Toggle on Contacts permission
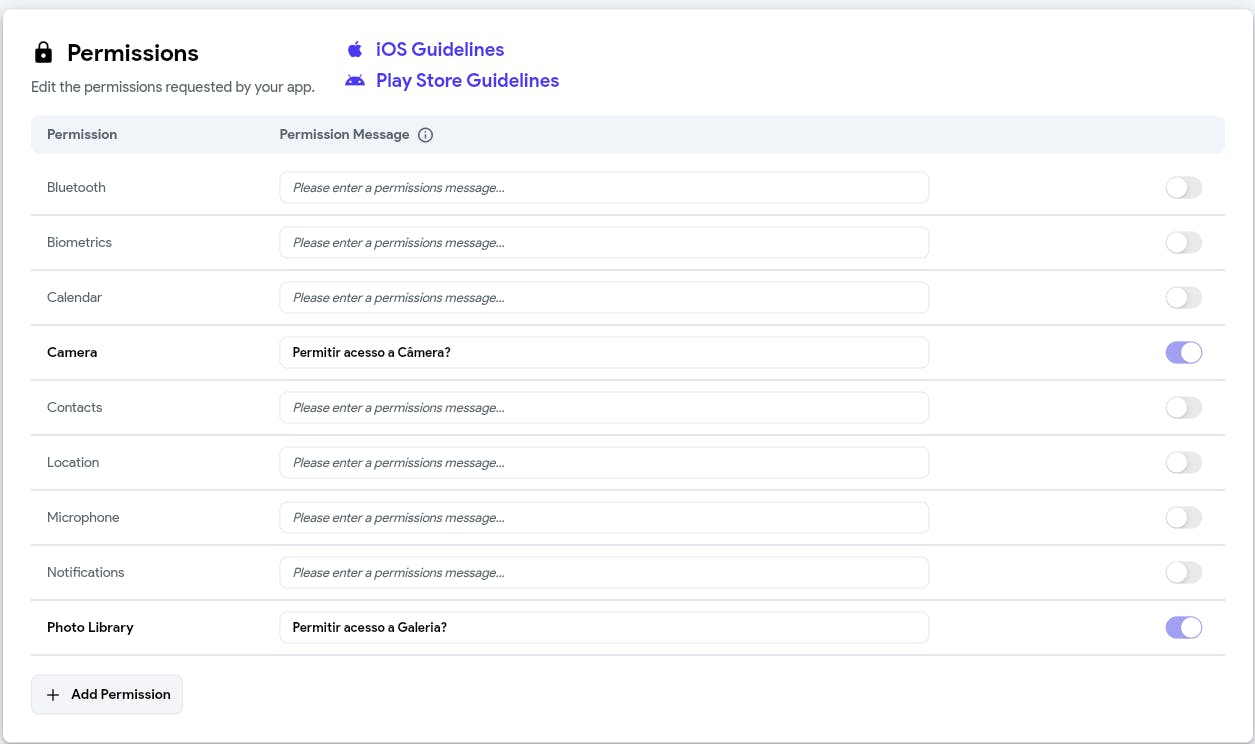Screen dimensions: 1255x744 point(1183,408)
